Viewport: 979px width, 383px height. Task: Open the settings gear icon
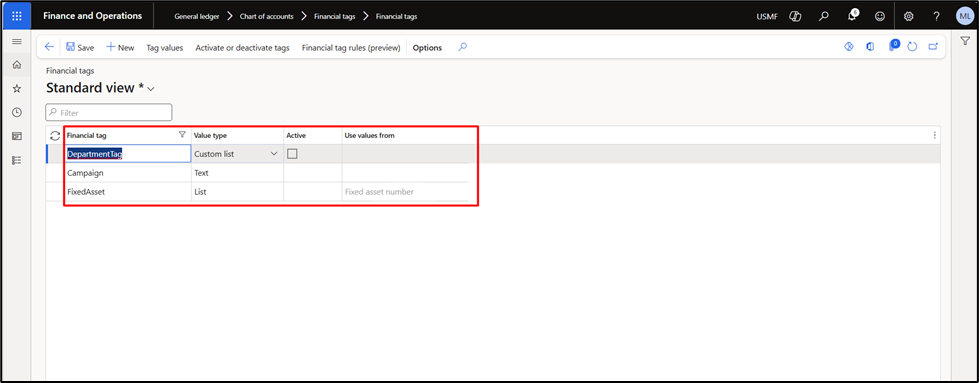(x=909, y=16)
